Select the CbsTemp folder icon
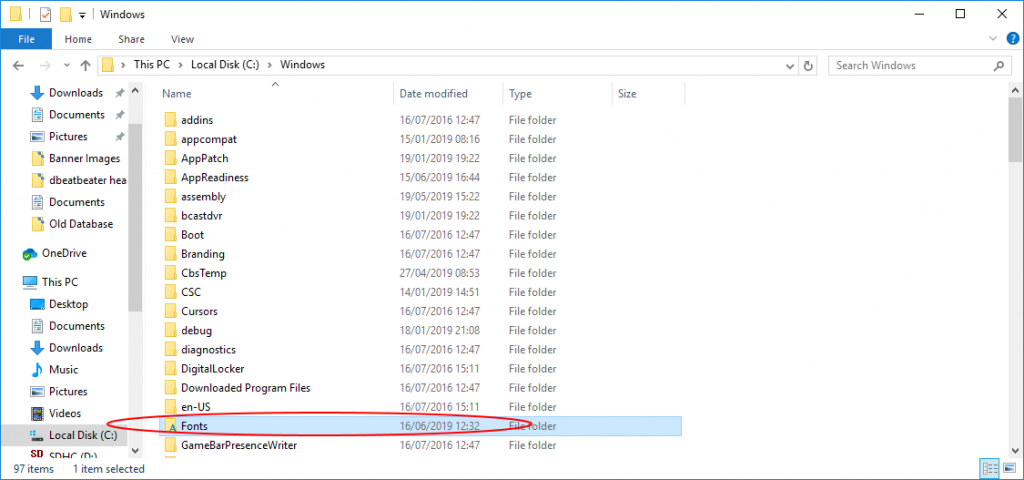This screenshot has width=1024, height=480. point(170,273)
